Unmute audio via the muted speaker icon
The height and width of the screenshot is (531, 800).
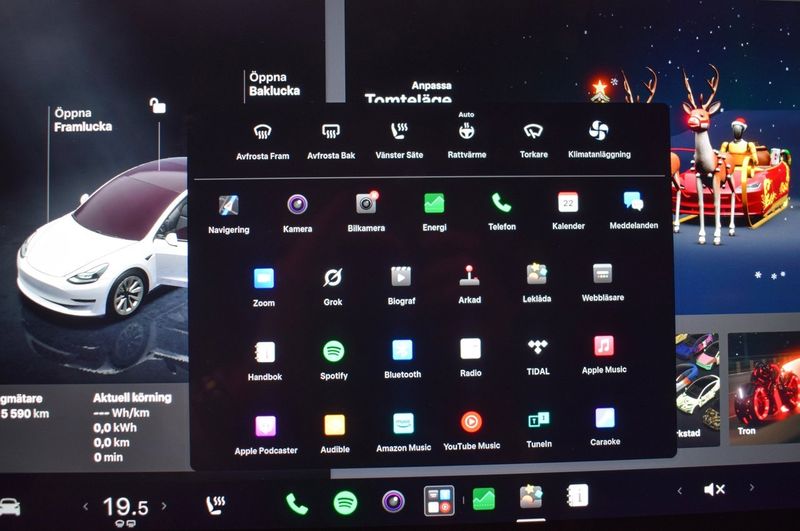tap(714, 490)
